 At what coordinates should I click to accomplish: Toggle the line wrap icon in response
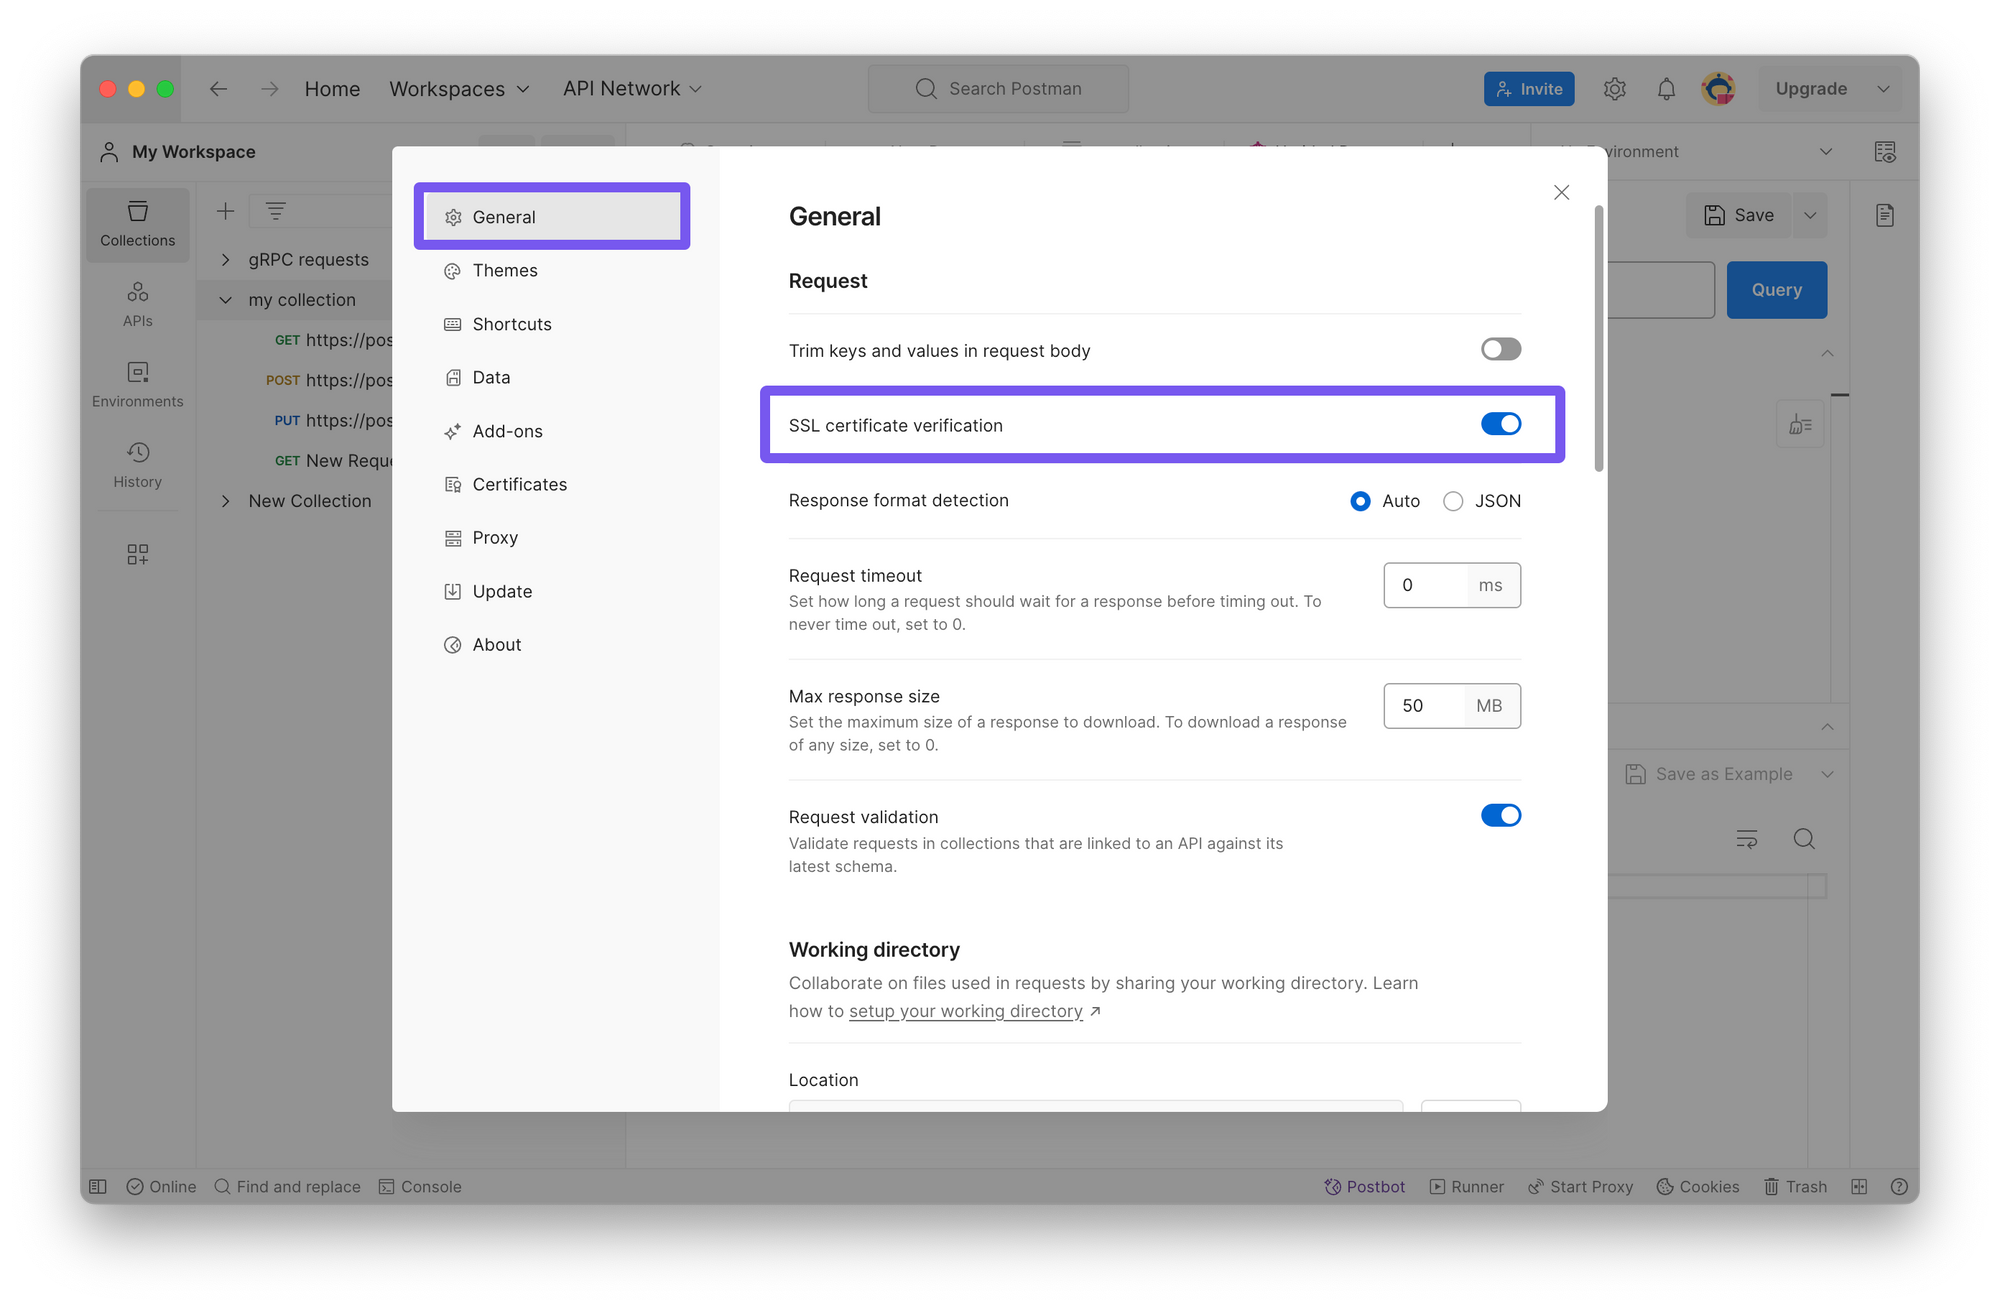(1747, 839)
